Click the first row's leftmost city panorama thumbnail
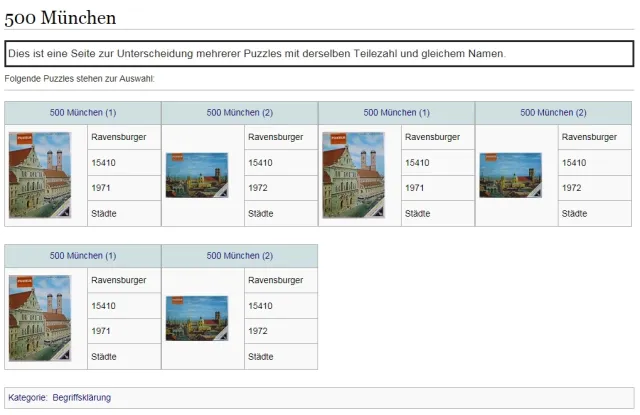The image size is (640, 415). click(x=197, y=175)
